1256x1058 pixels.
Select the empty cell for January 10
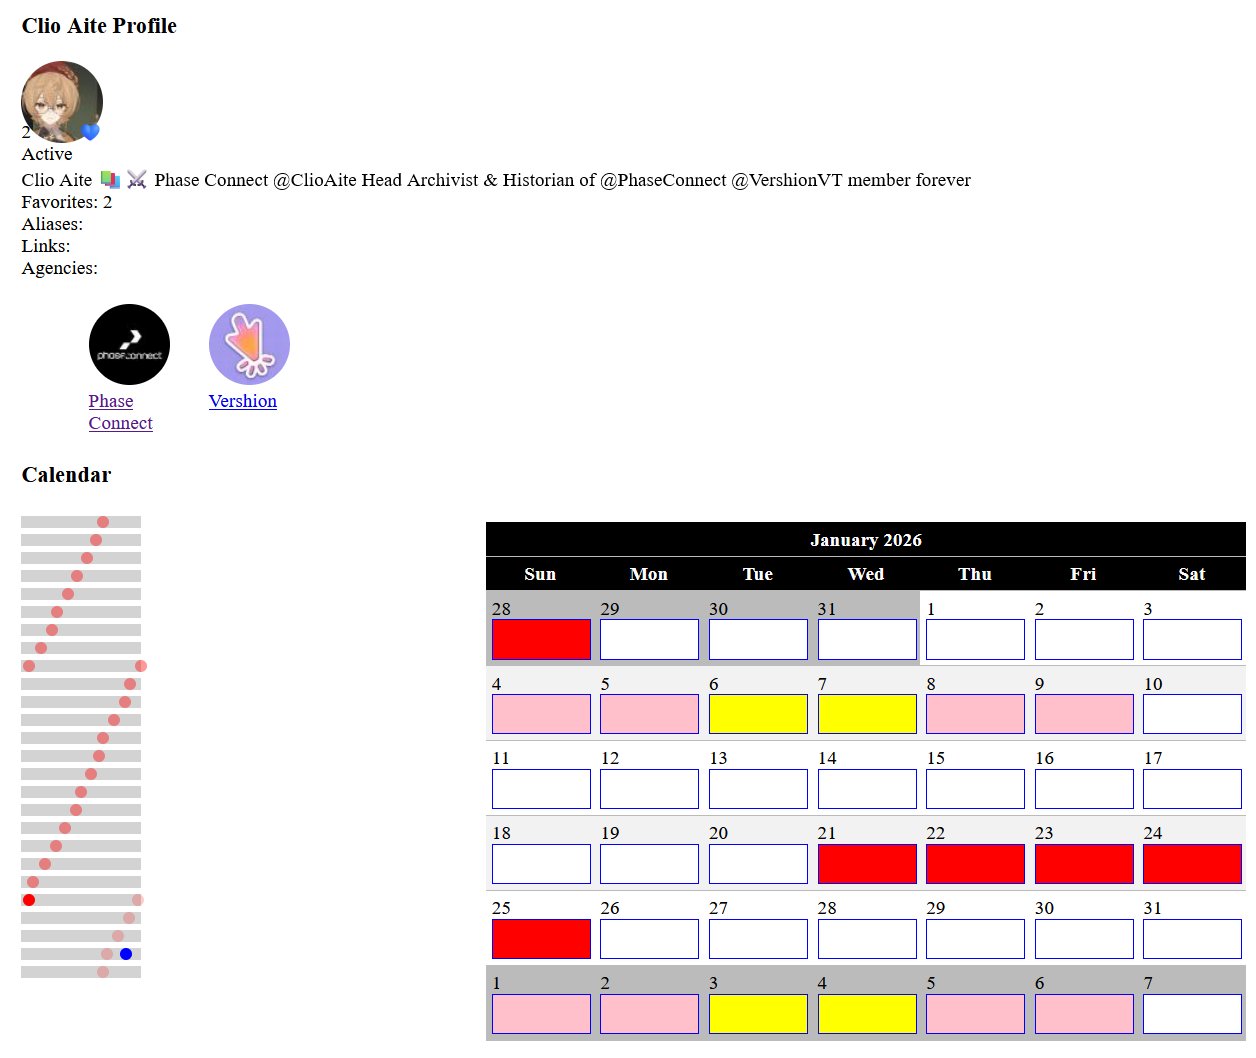click(1192, 714)
